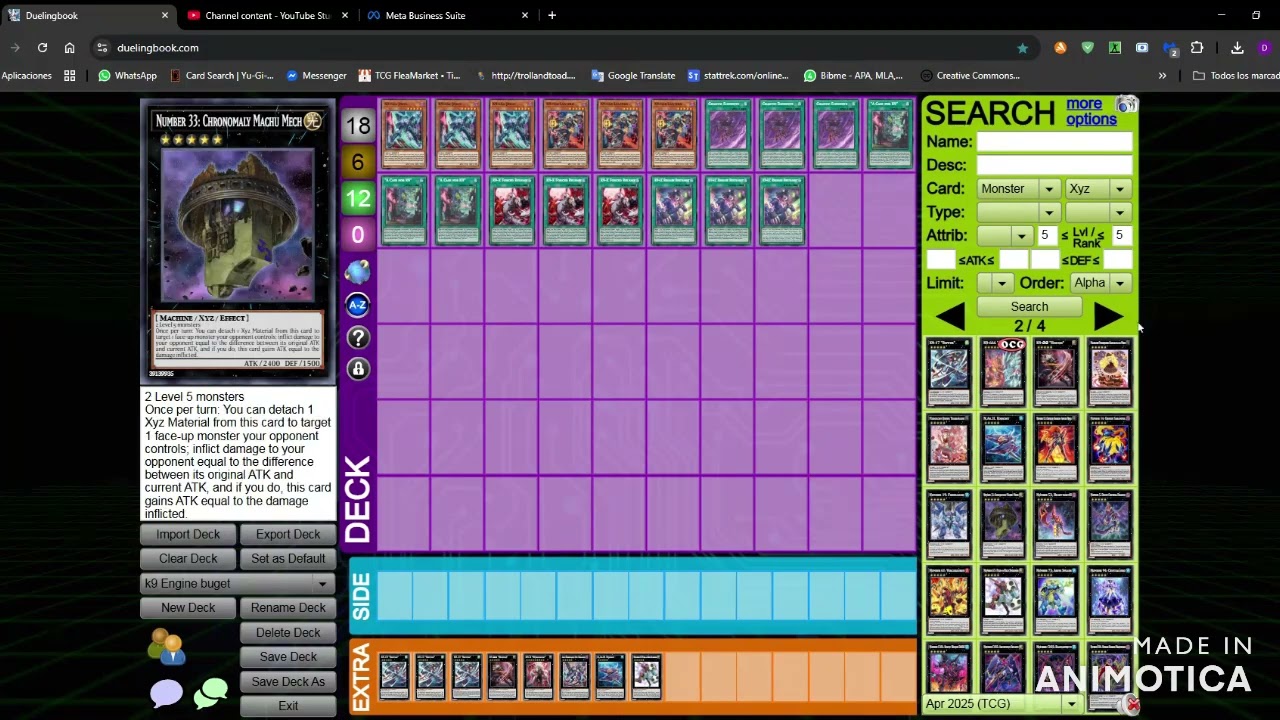Click Clear Deck button
This screenshot has height=720, width=1280.
(188, 558)
